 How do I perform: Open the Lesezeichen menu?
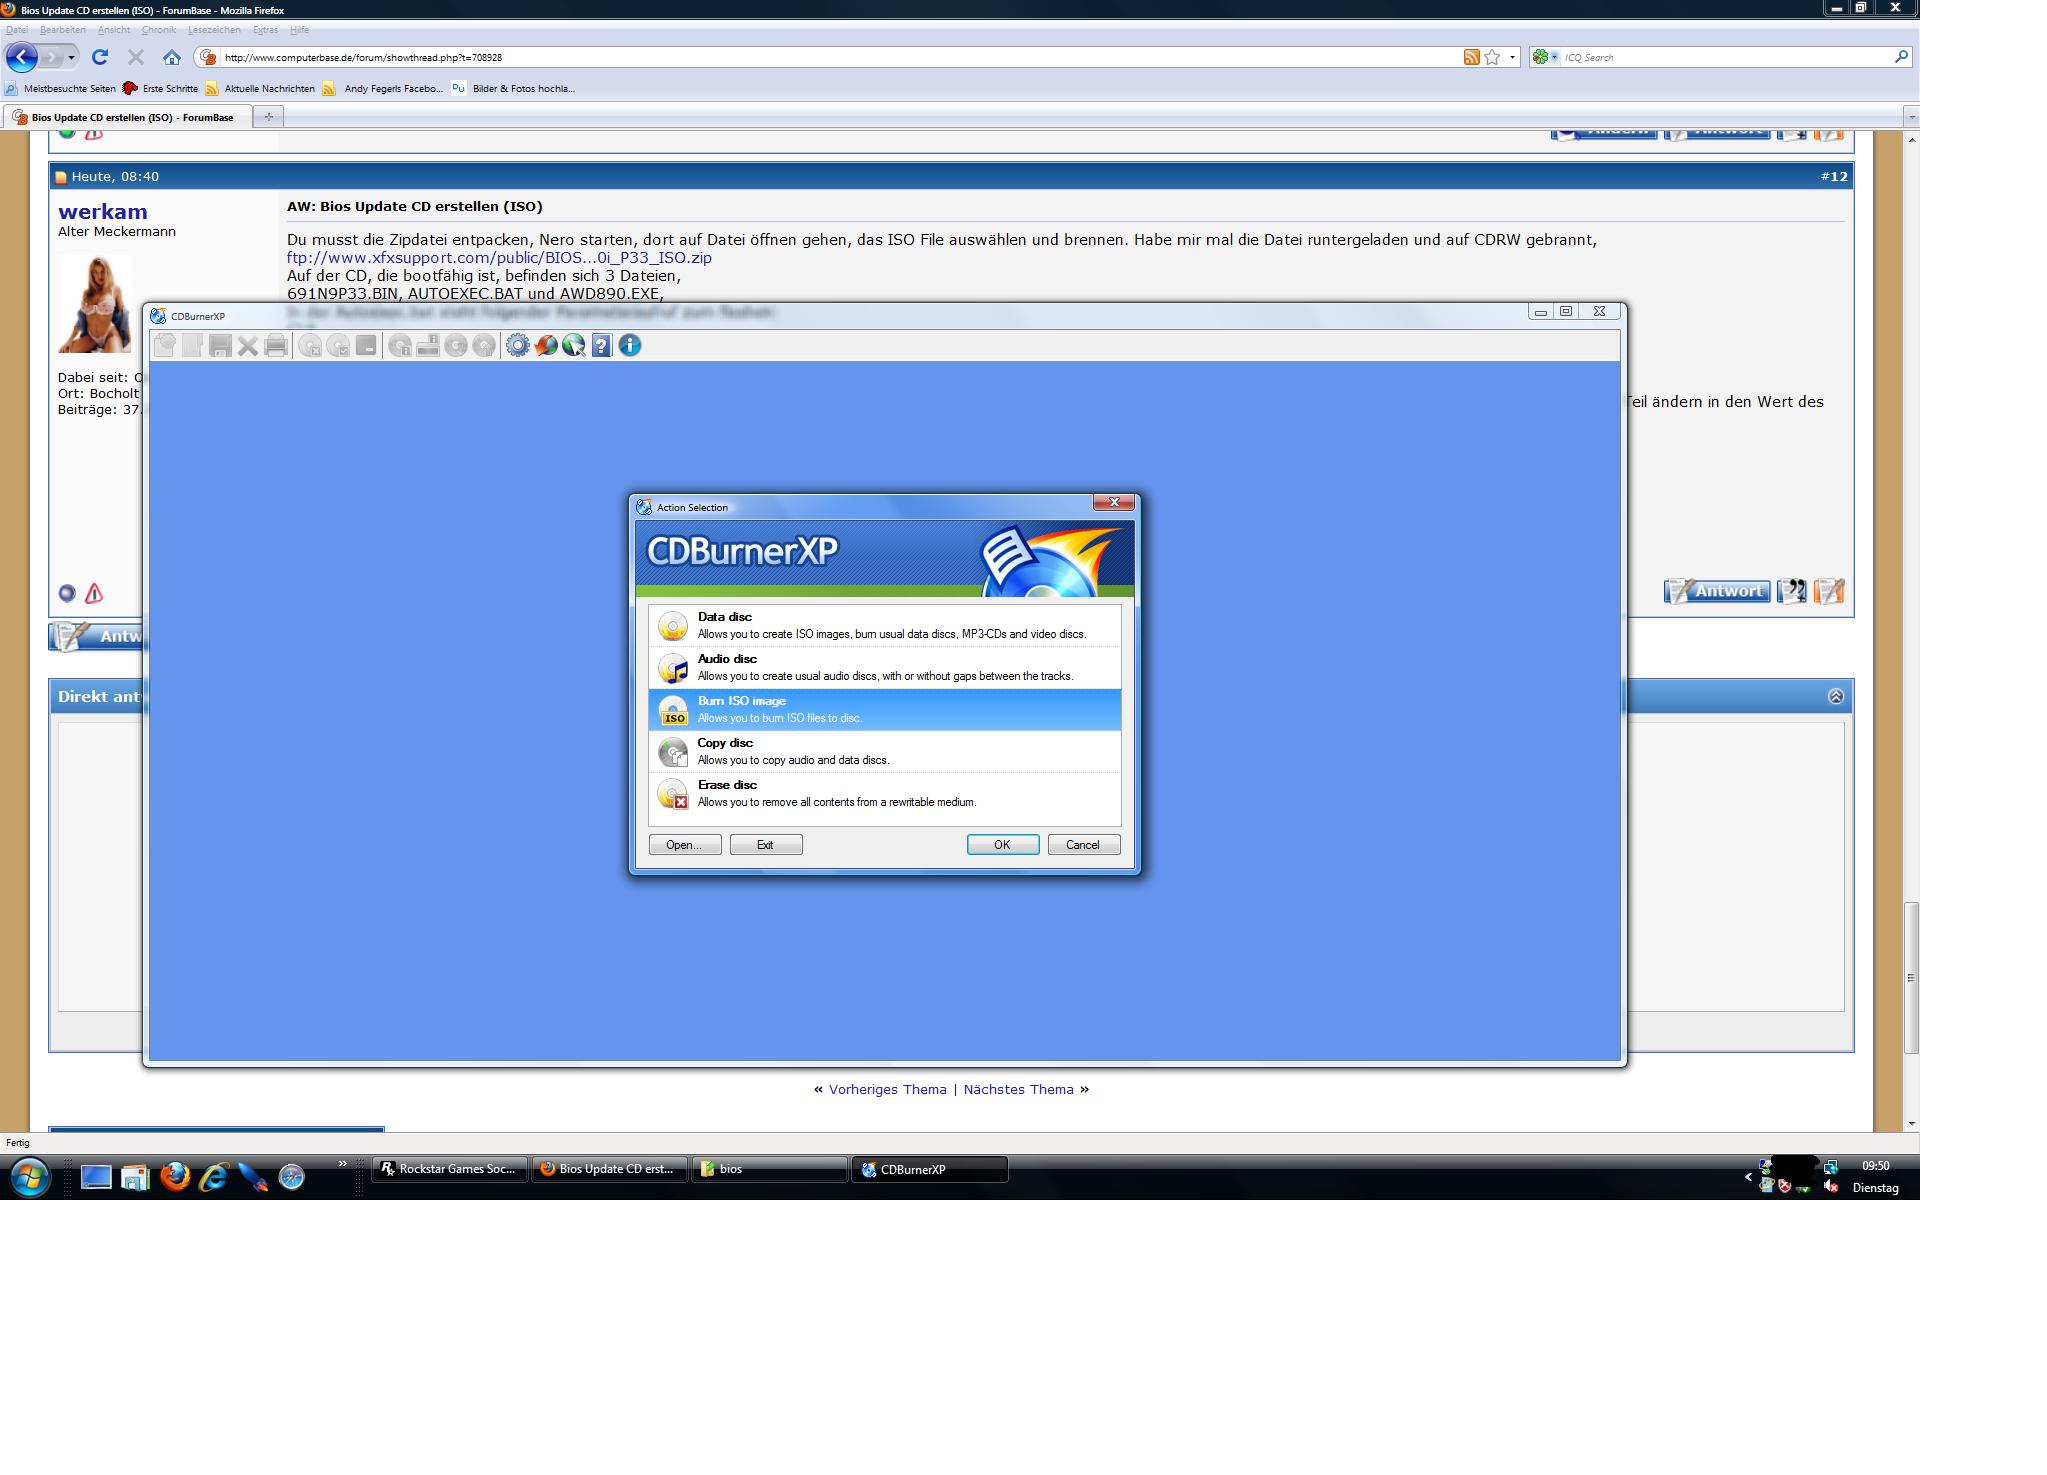[x=214, y=30]
